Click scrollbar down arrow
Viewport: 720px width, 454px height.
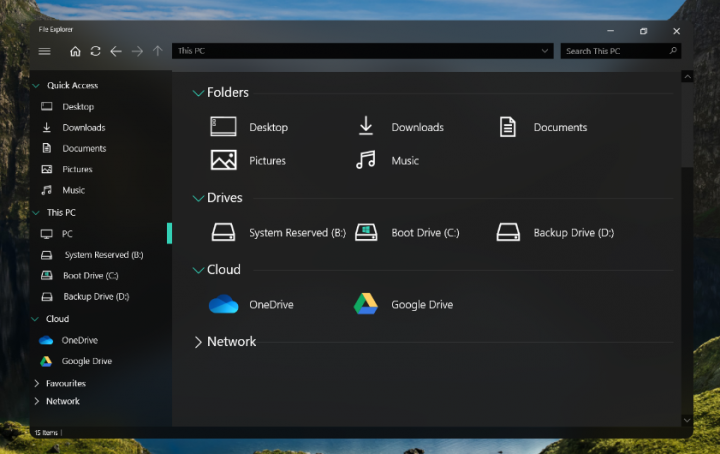click(687, 420)
